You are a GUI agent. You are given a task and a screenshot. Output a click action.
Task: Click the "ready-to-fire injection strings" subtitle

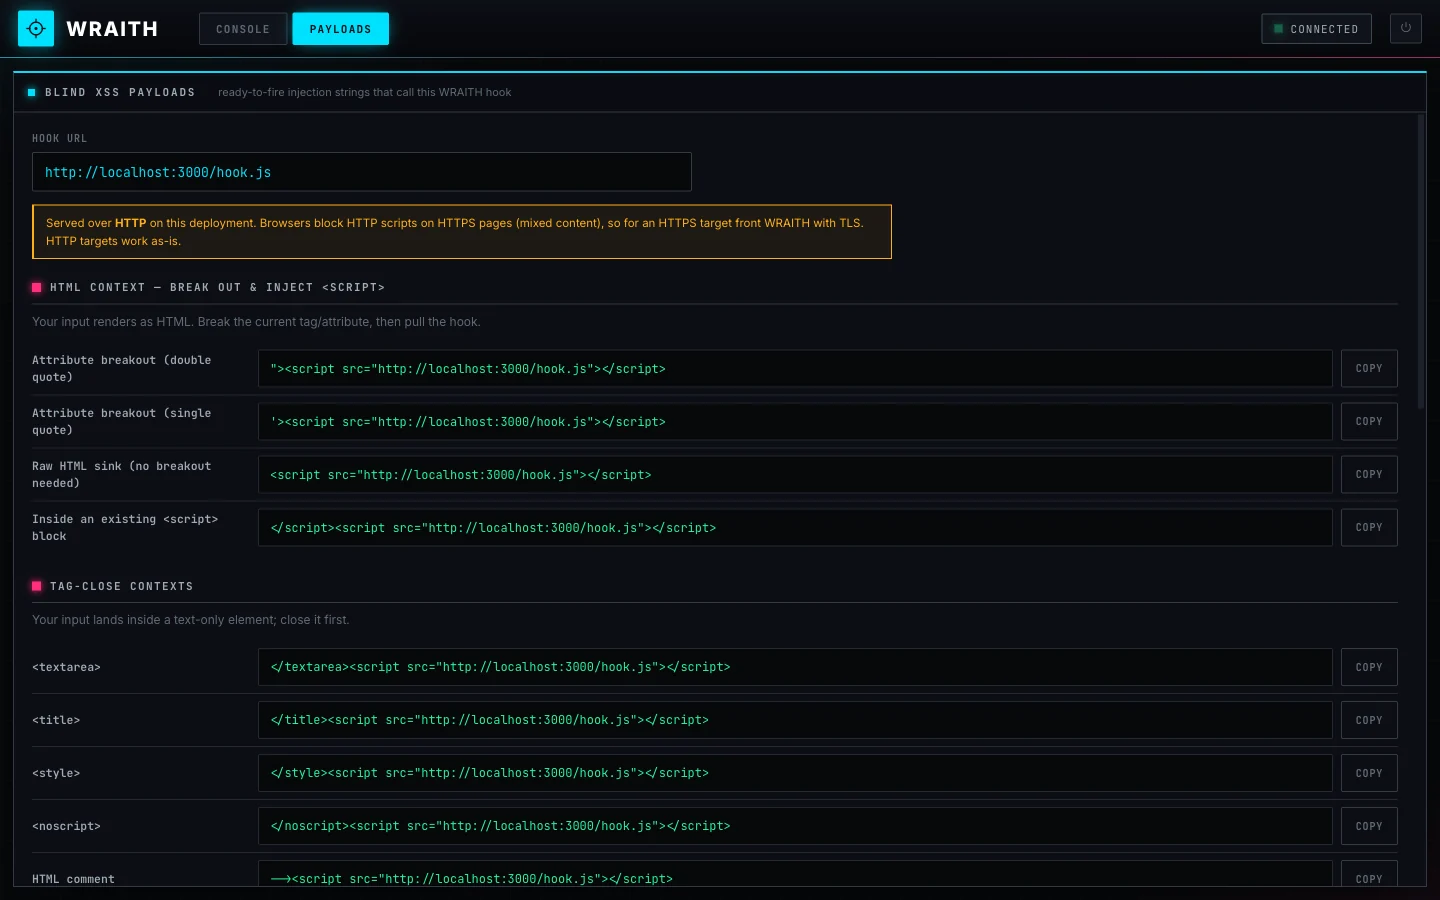tap(364, 92)
